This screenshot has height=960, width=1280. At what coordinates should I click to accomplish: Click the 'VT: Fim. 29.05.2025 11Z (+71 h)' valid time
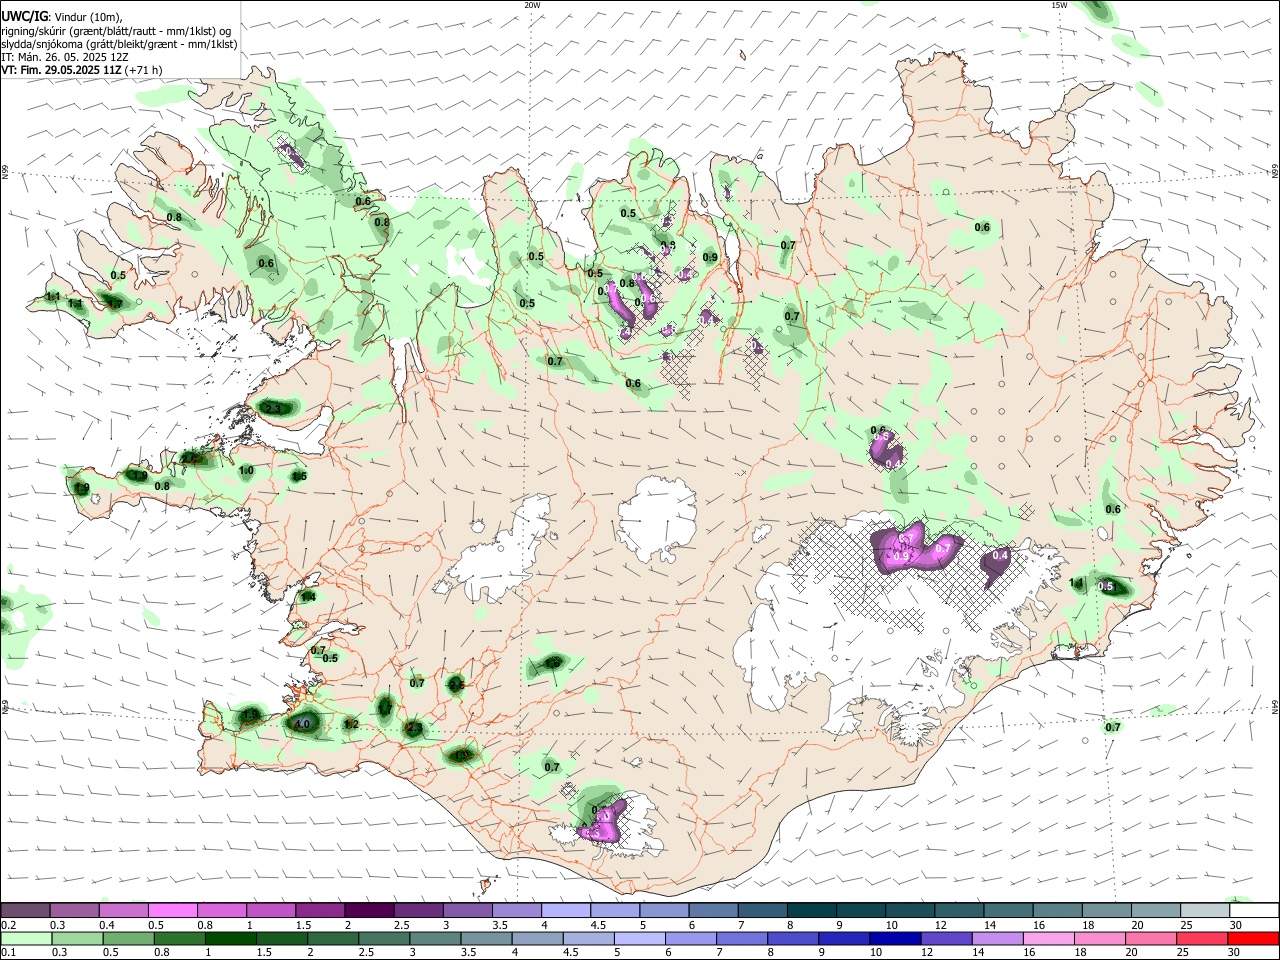[x=82, y=70]
